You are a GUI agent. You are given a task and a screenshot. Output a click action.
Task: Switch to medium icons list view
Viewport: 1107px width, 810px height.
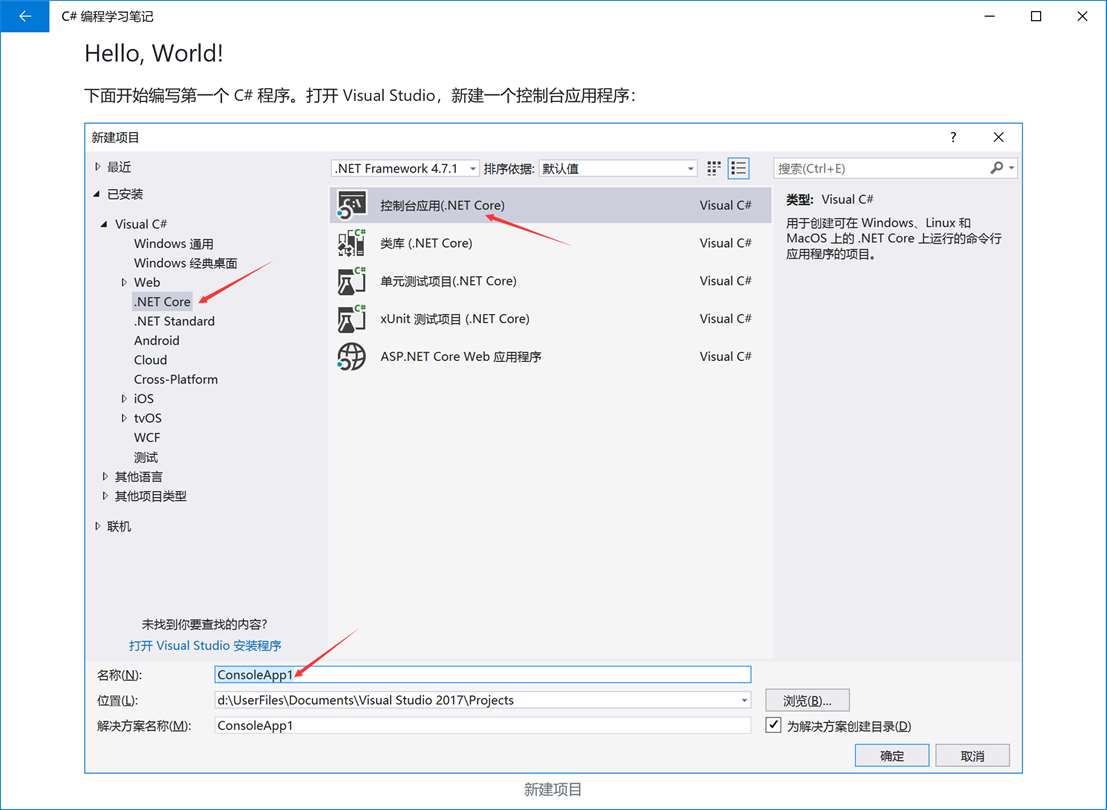tap(738, 168)
